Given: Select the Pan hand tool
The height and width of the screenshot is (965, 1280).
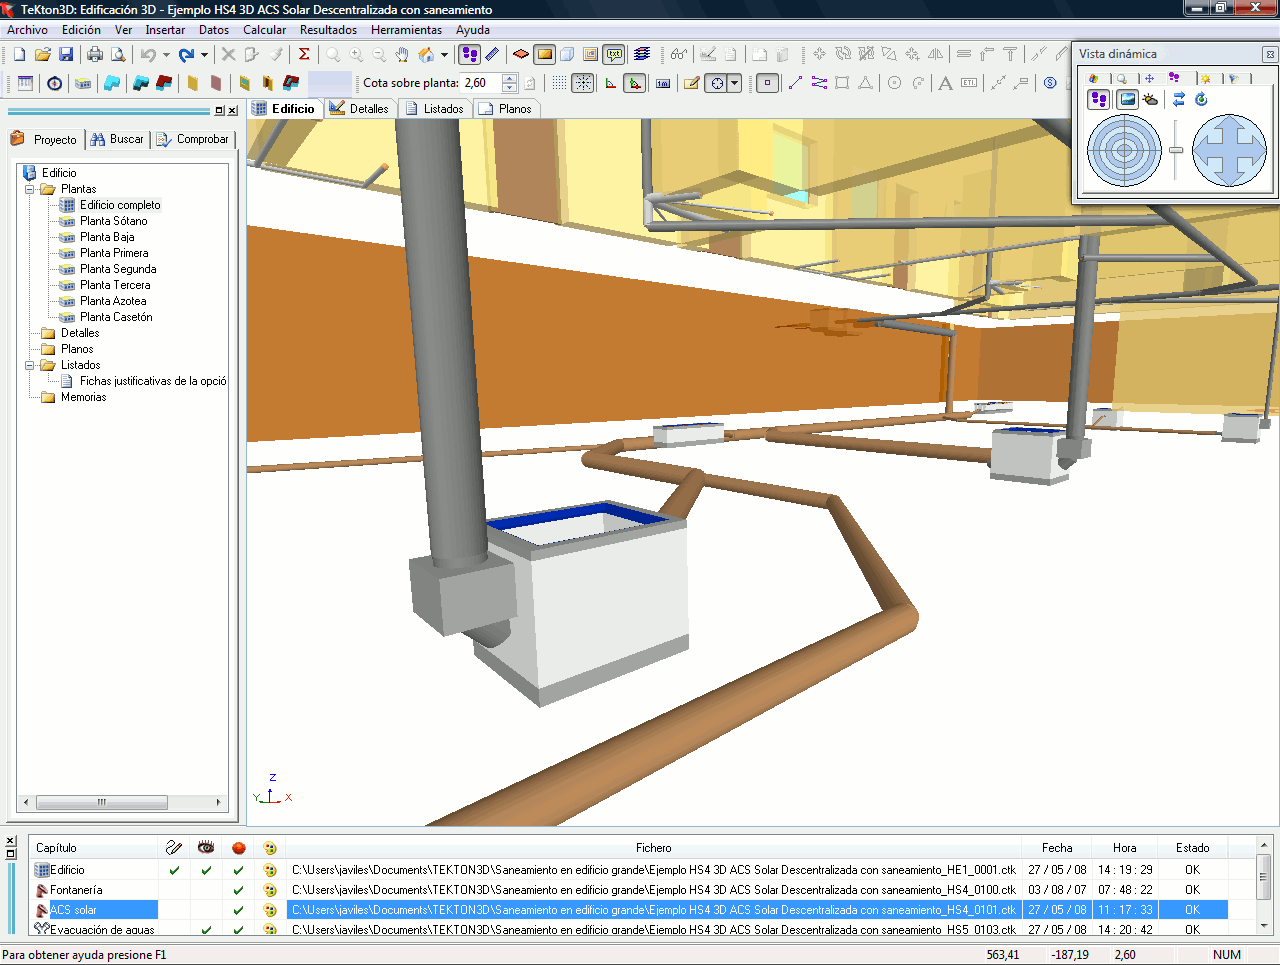Looking at the screenshot, I should point(402,55).
